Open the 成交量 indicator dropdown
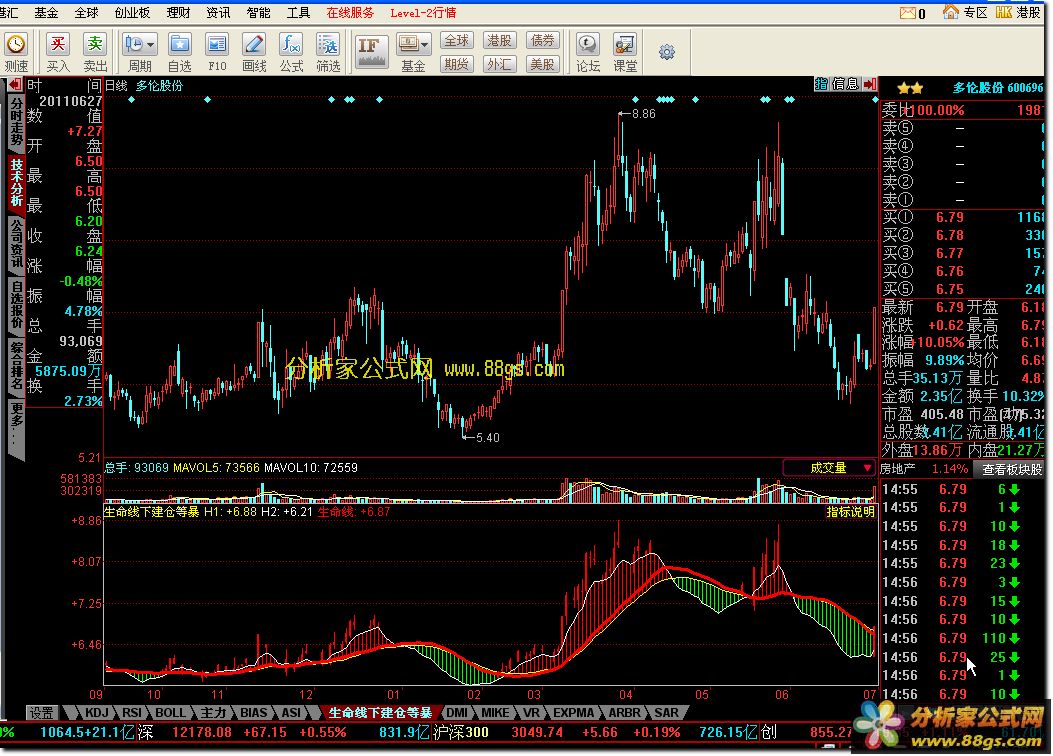Viewport: 1053px width, 756px height. point(830,467)
